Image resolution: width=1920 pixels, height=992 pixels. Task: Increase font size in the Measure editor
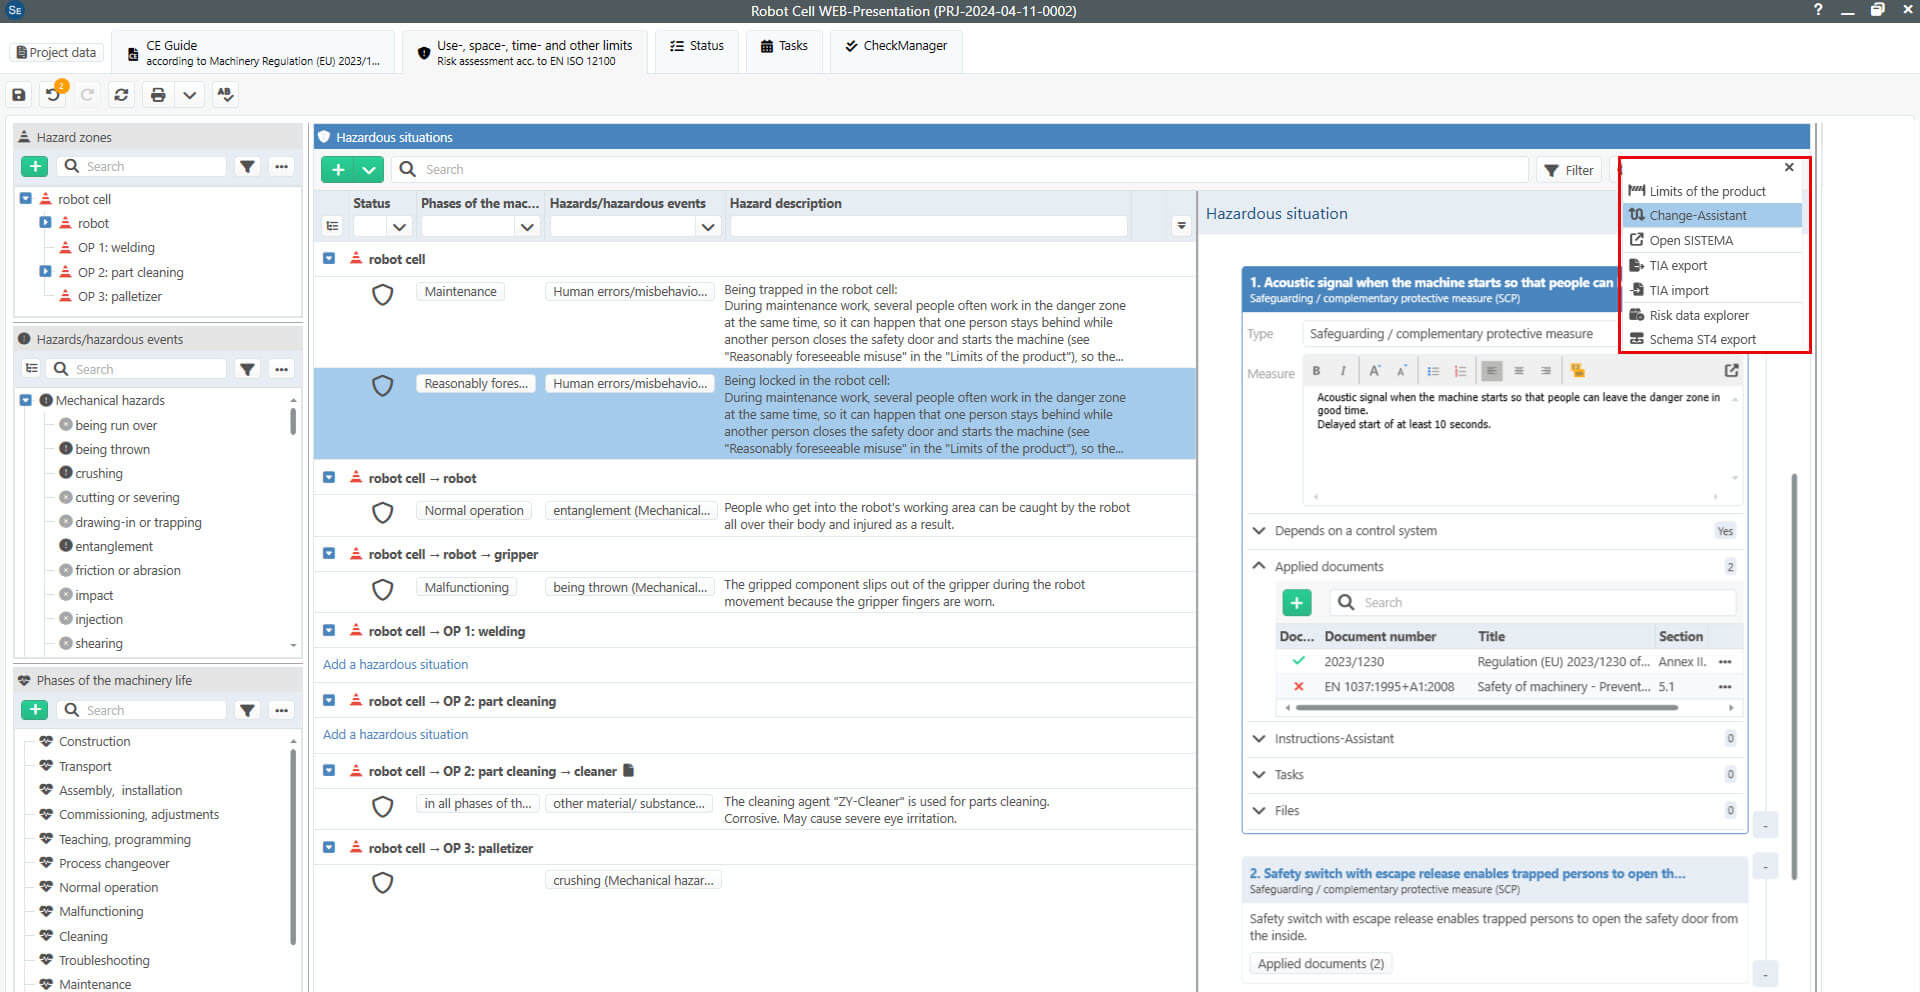(x=1375, y=371)
